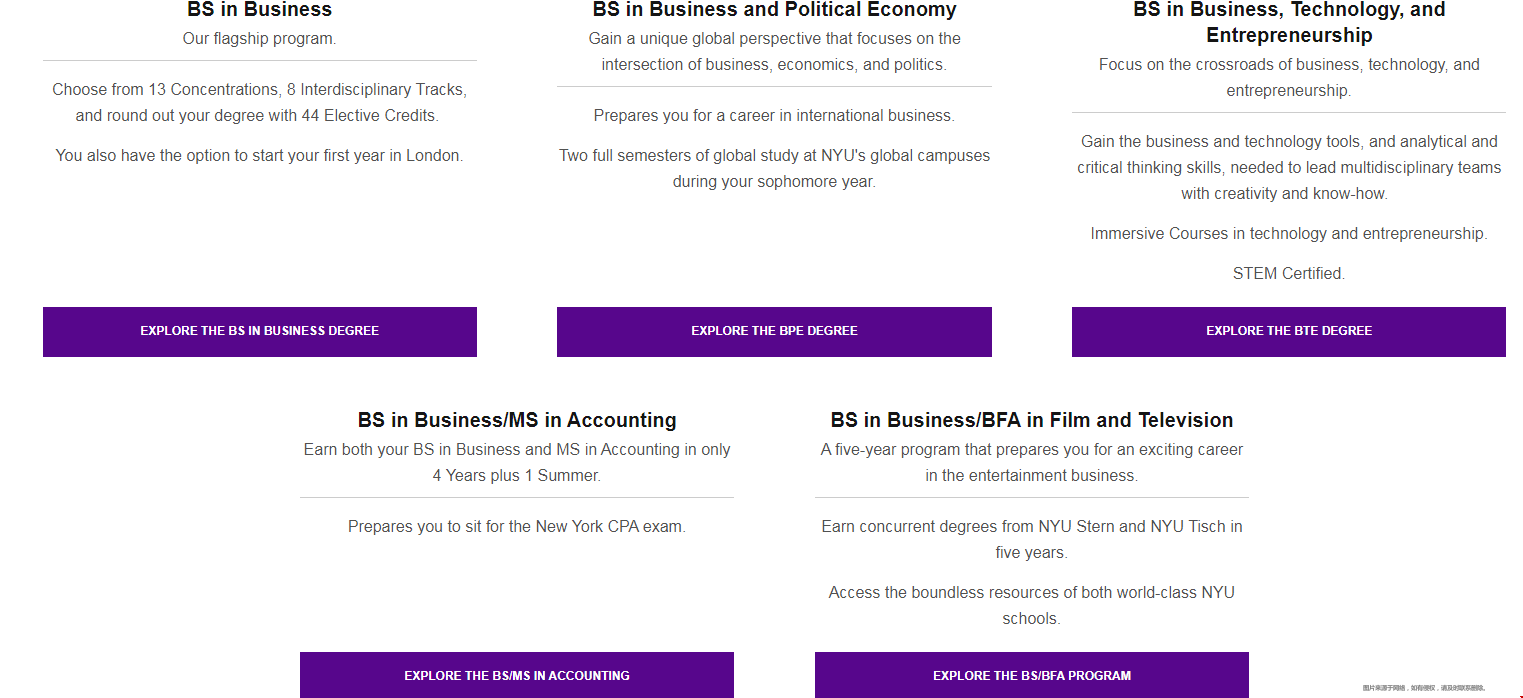Click text about starting first year in London
The image size is (1523, 698).
259,155
